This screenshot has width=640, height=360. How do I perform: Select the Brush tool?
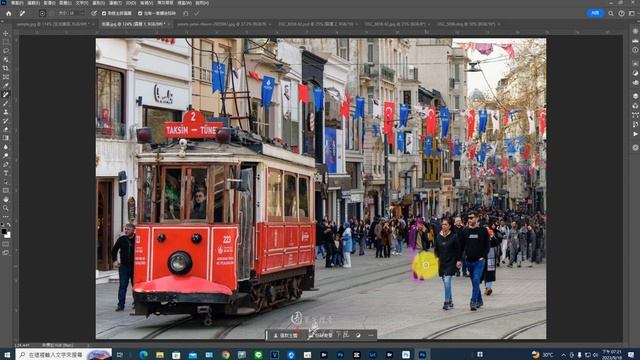[x=6, y=103]
